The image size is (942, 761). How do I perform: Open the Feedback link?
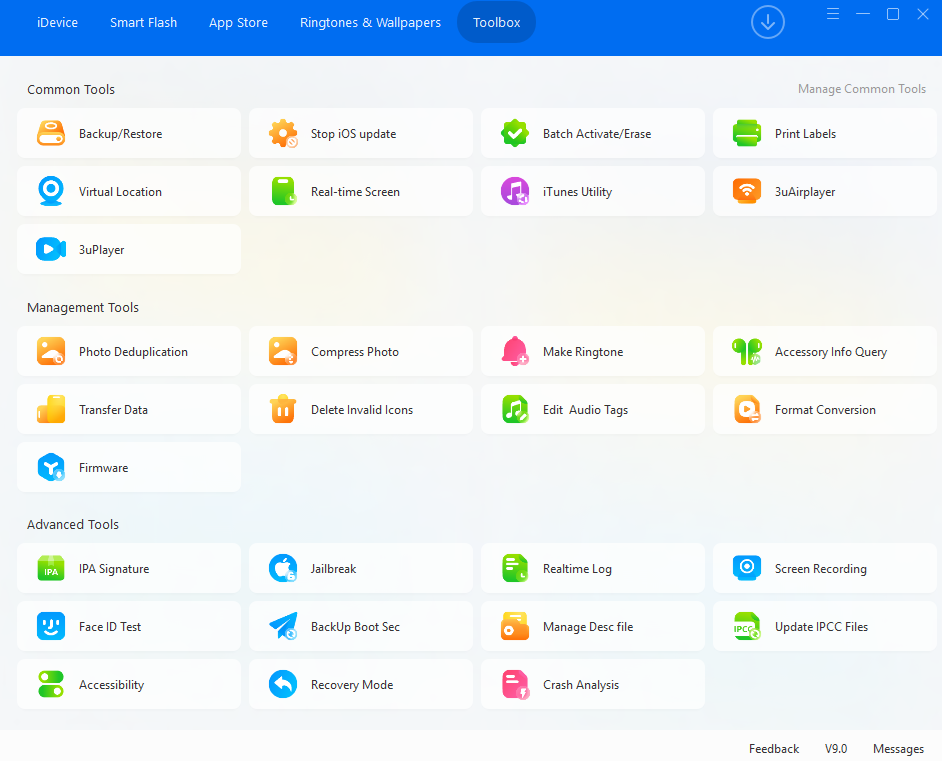pyautogui.click(x=774, y=748)
